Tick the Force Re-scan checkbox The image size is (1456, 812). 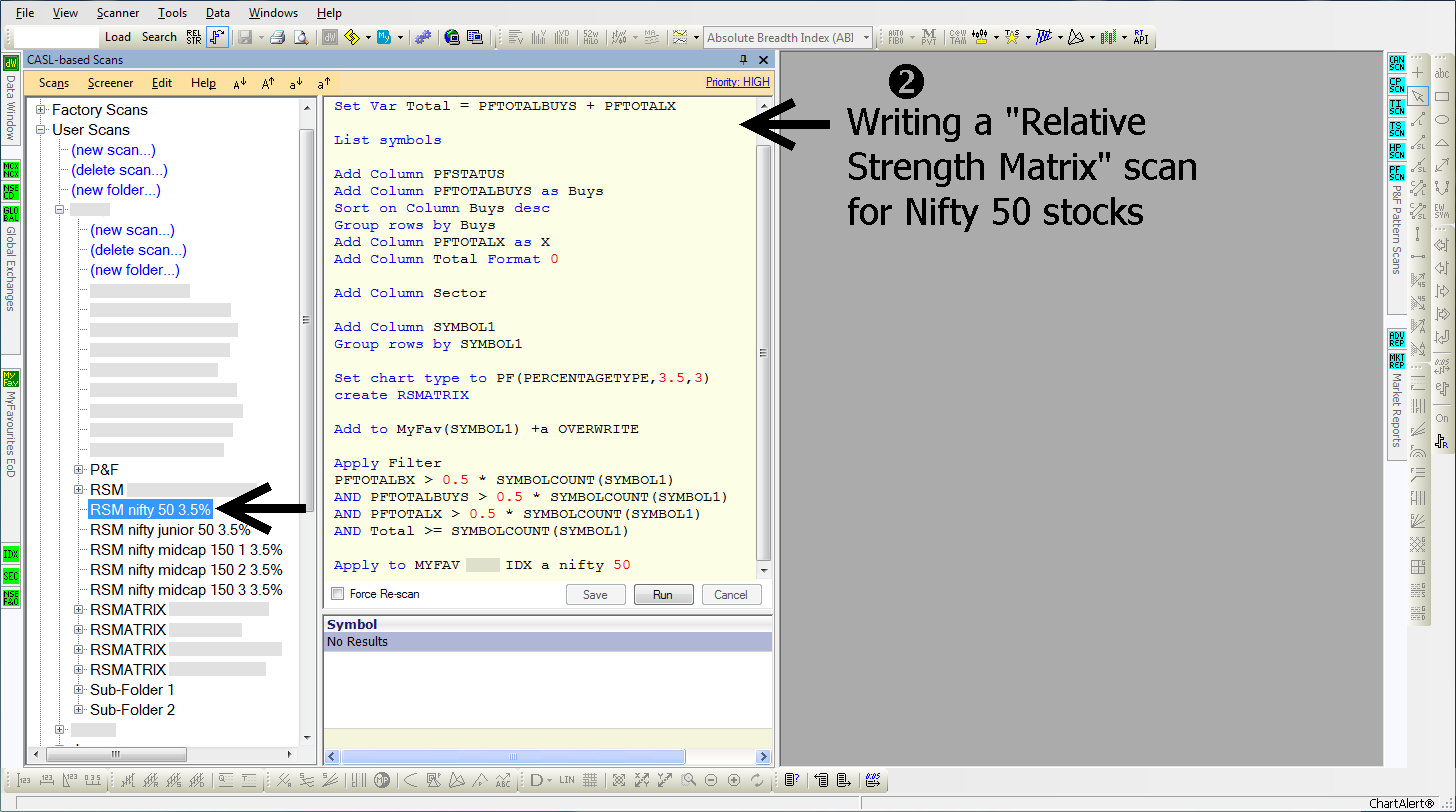click(337, 594)
